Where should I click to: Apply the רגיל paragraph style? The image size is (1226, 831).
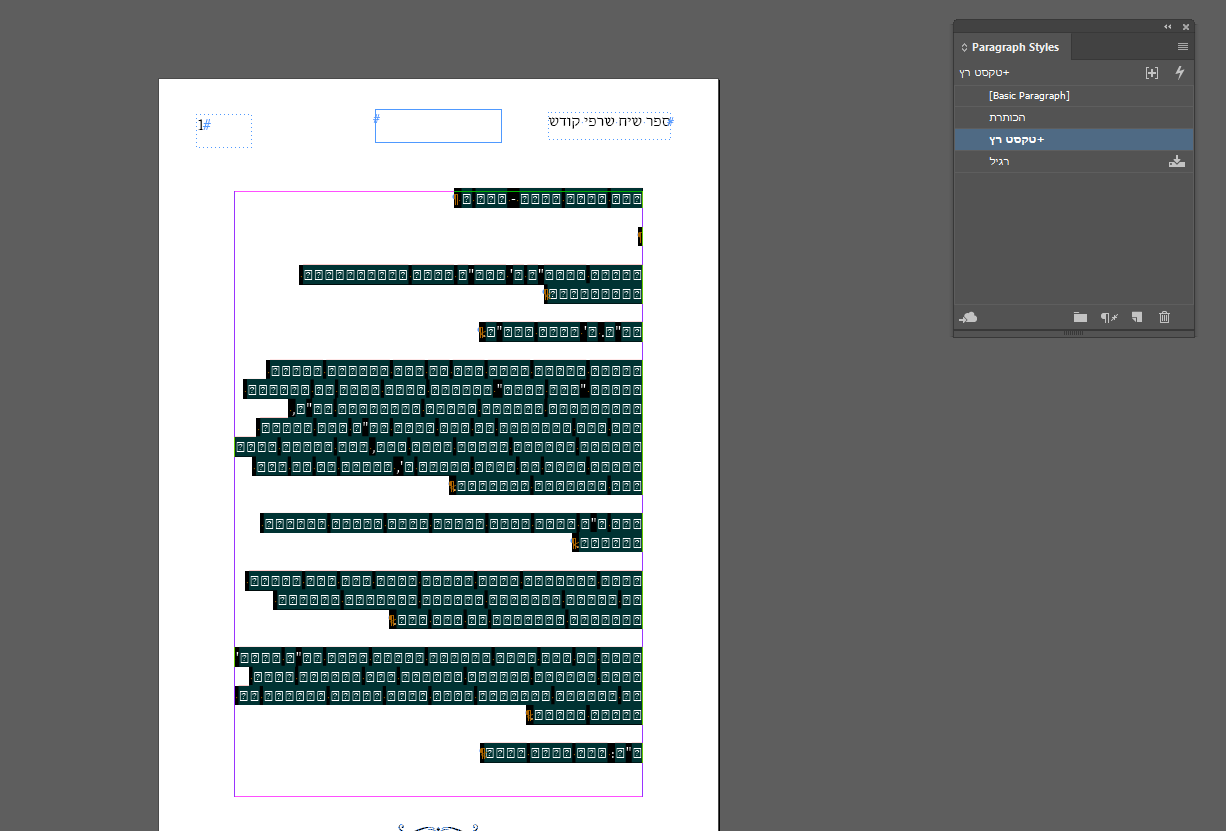(x=1073, y=161)
